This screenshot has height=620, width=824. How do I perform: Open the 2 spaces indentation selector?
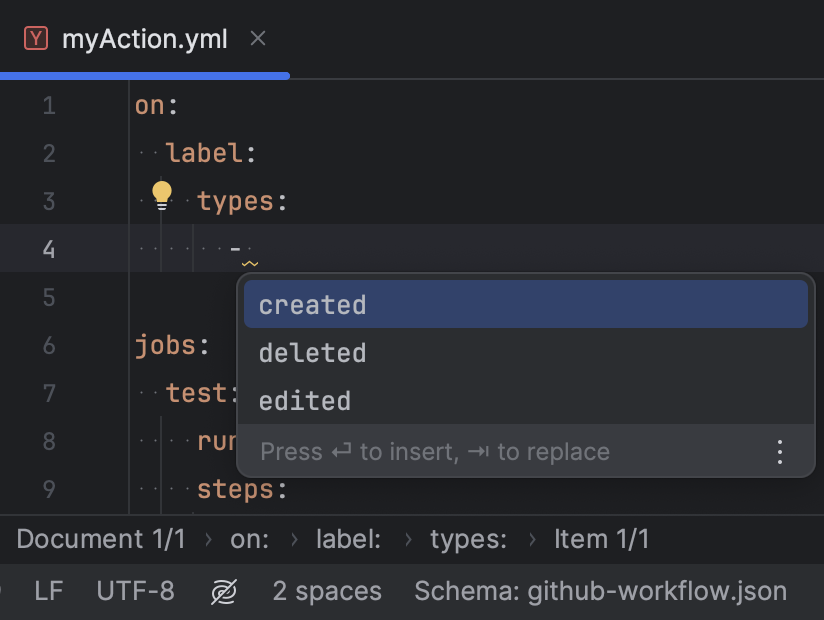[327, 591]
